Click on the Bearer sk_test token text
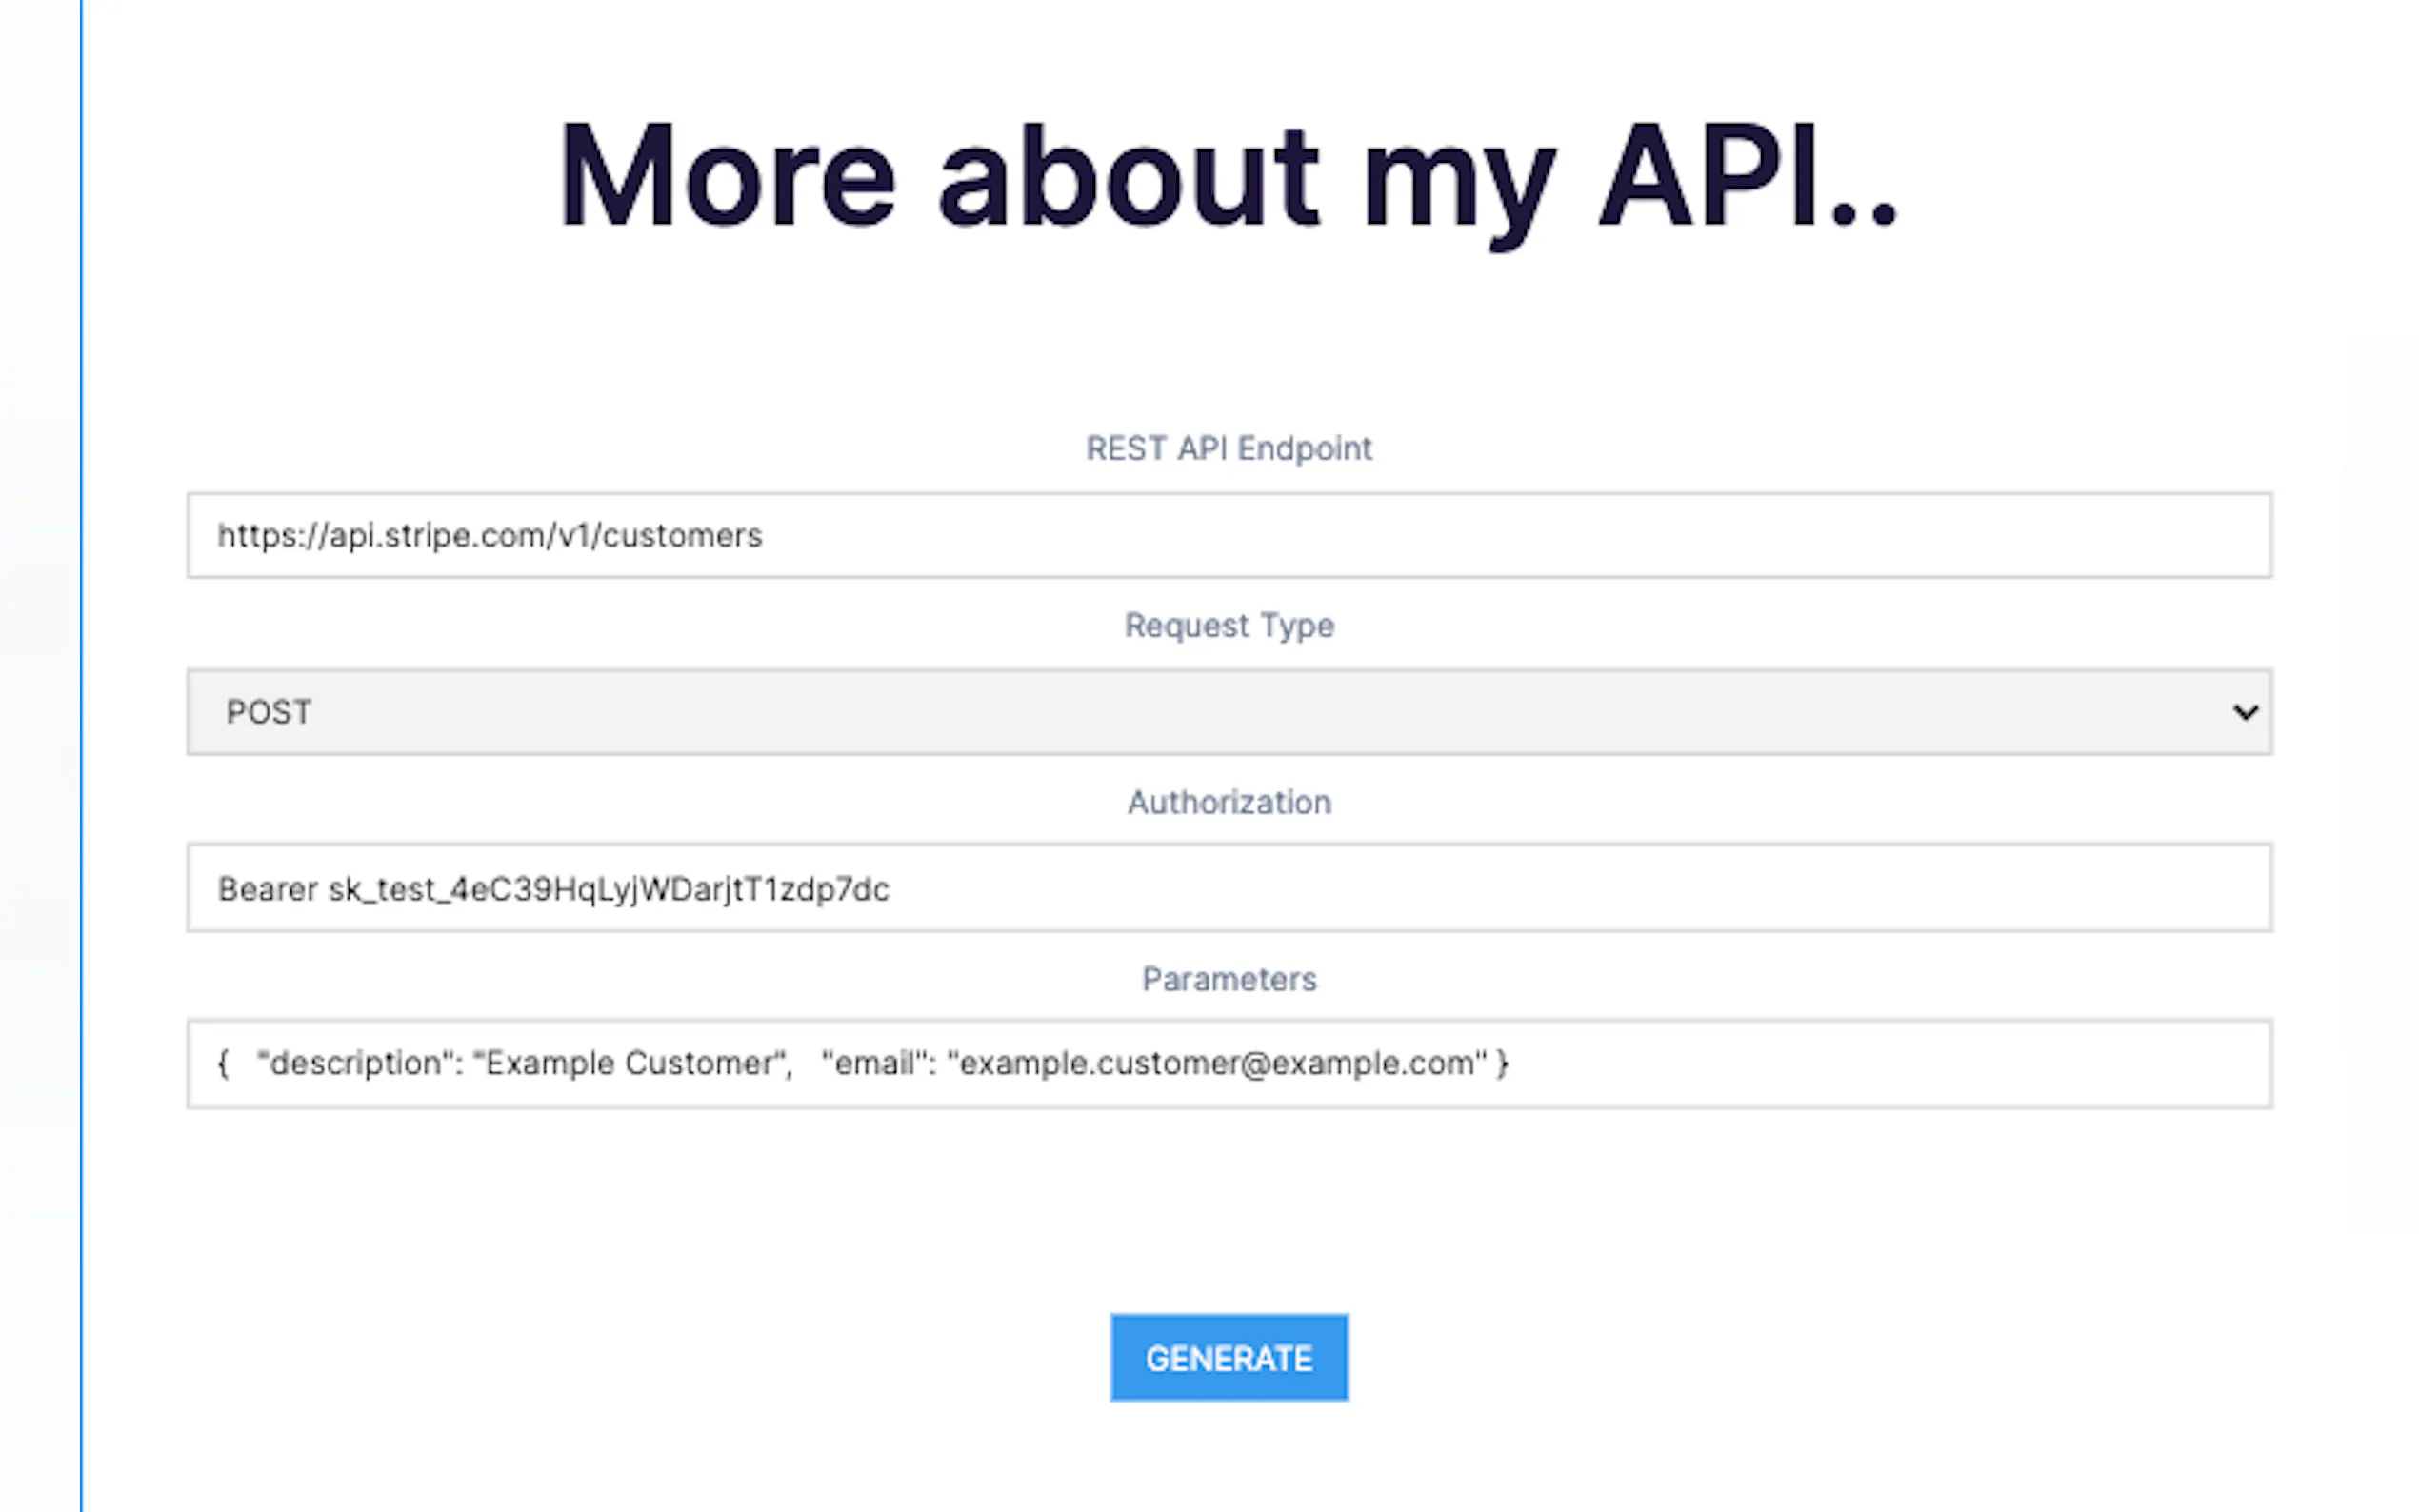The width and height of the screenshot is (2419, 1512). click(x=553, y=889)
